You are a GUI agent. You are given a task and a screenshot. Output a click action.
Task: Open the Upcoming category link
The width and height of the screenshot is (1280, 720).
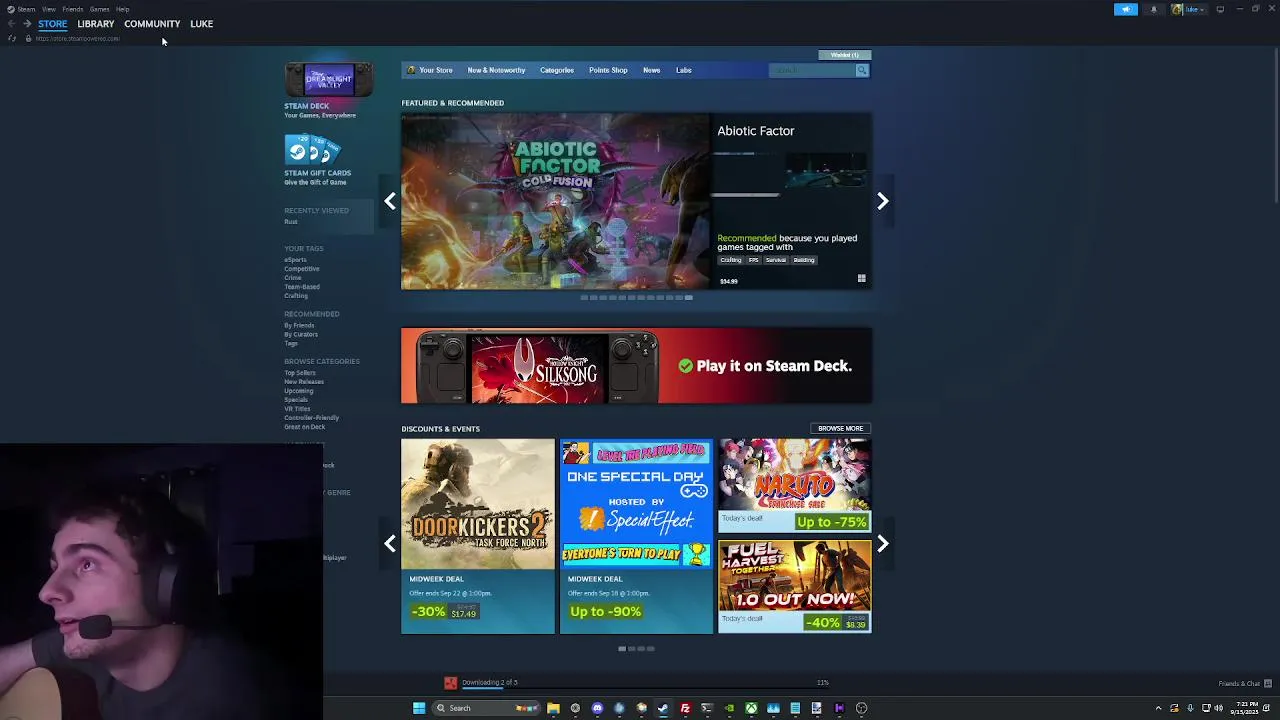tap(298, 391)
